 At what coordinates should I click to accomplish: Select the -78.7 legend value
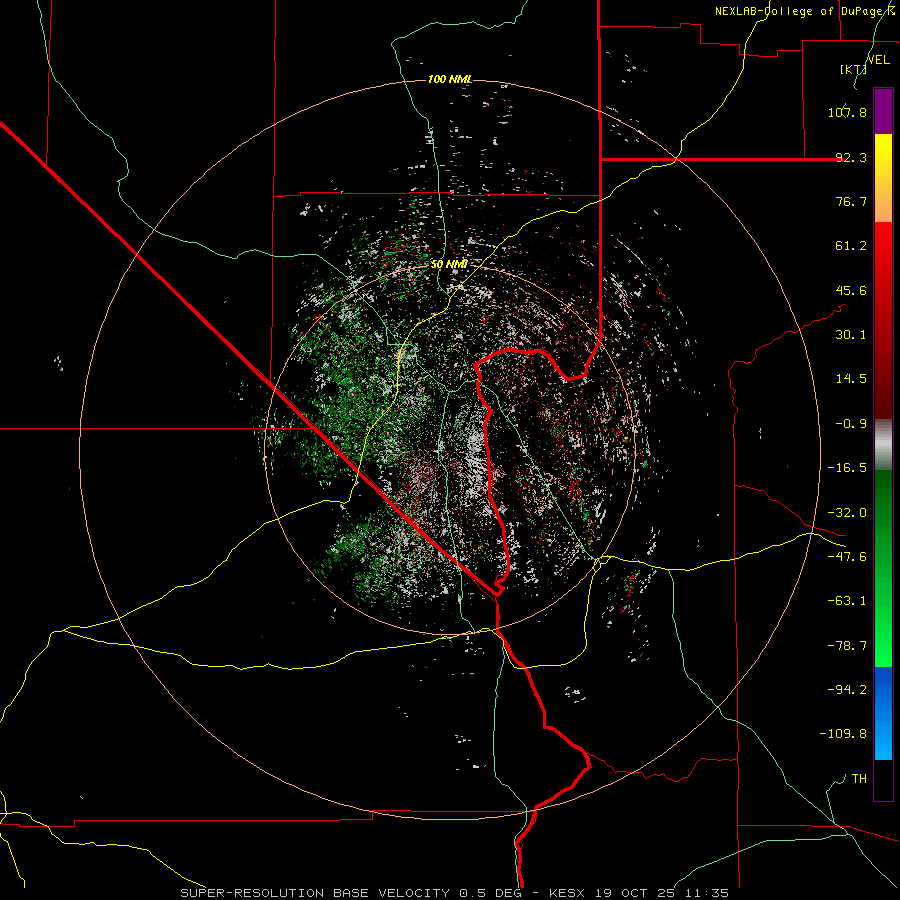tap(847, 646)
